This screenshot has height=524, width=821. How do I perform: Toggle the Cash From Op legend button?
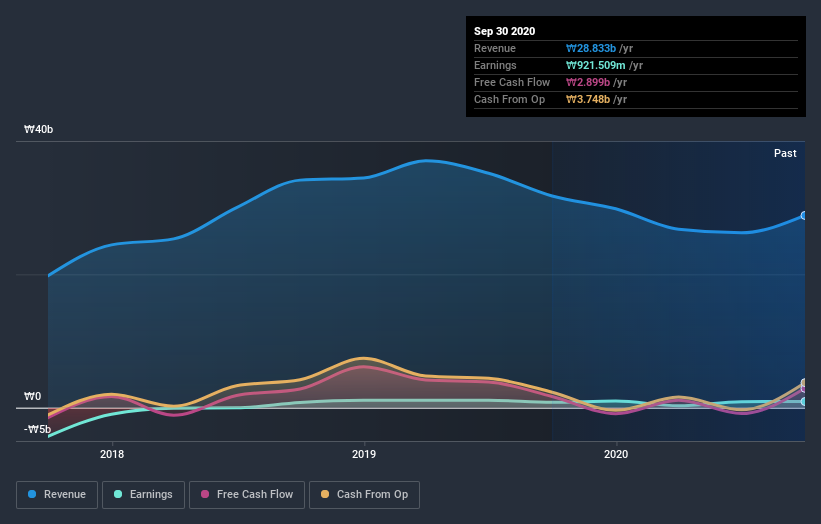pos(364,495)
